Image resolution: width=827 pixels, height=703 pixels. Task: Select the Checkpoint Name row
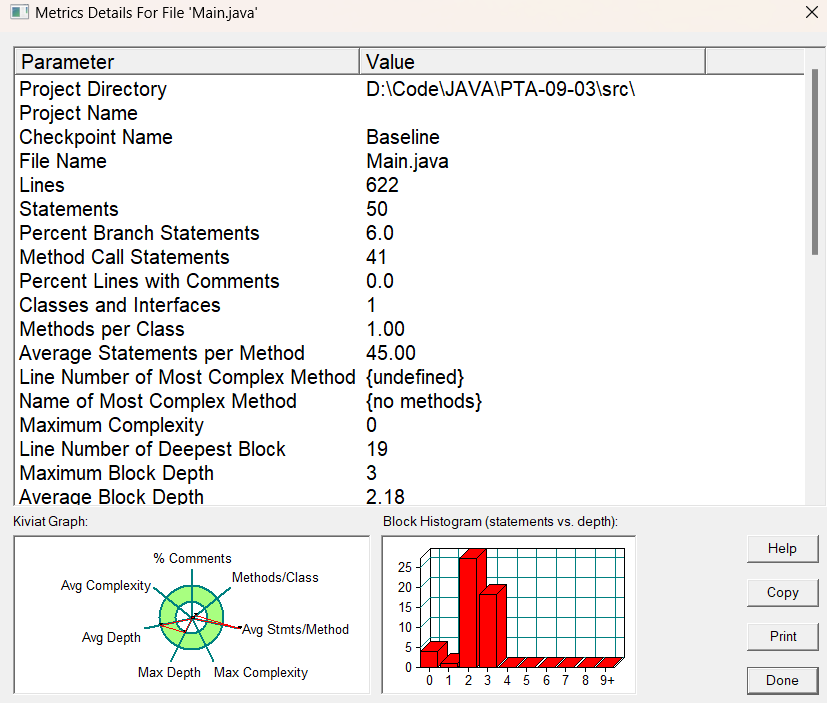(409, 137)
